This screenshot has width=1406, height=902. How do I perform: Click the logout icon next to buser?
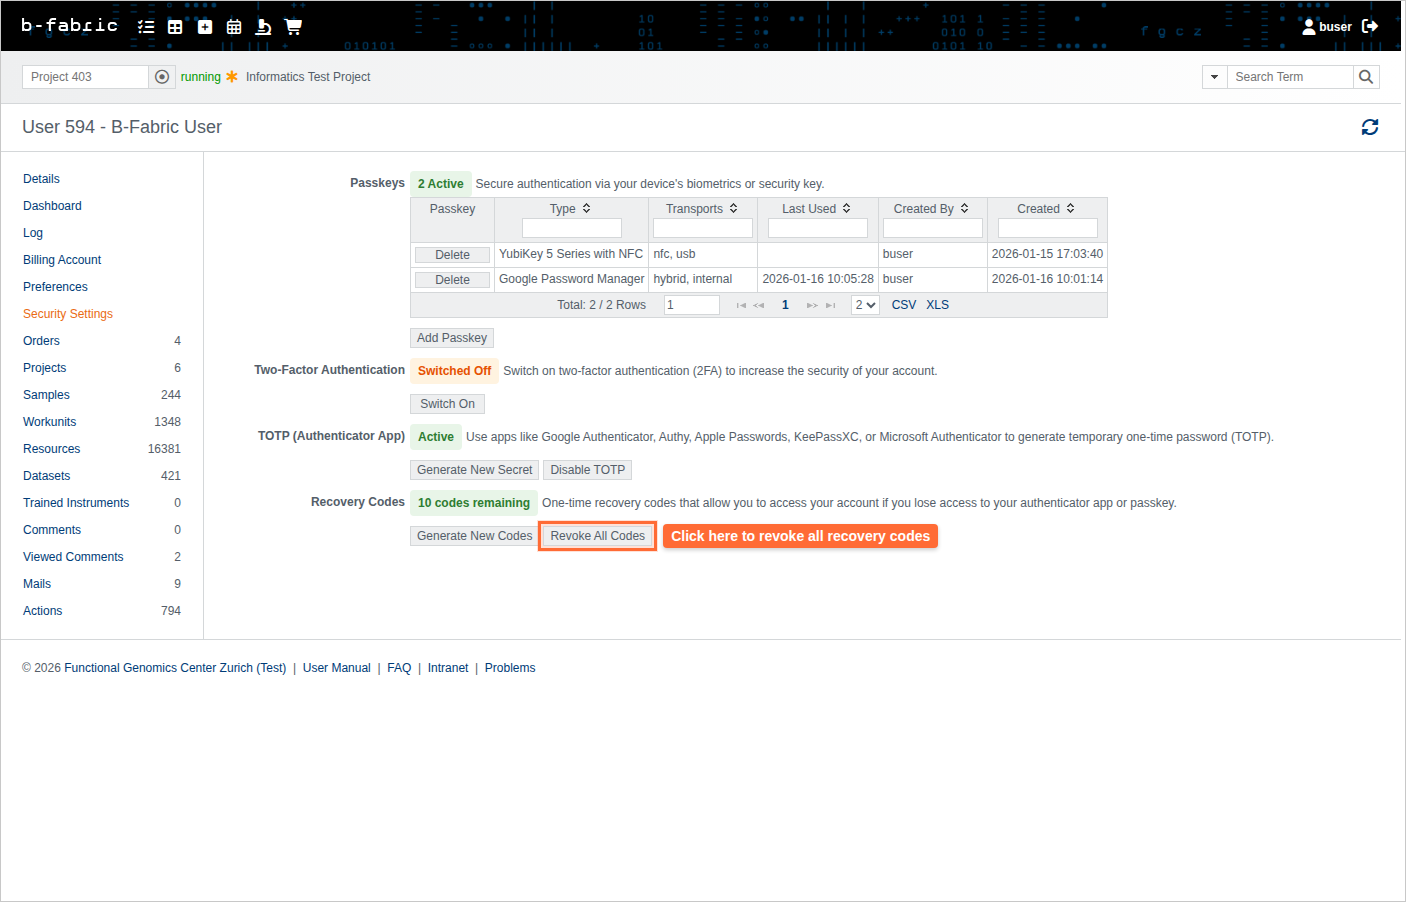coord(1370,26)
